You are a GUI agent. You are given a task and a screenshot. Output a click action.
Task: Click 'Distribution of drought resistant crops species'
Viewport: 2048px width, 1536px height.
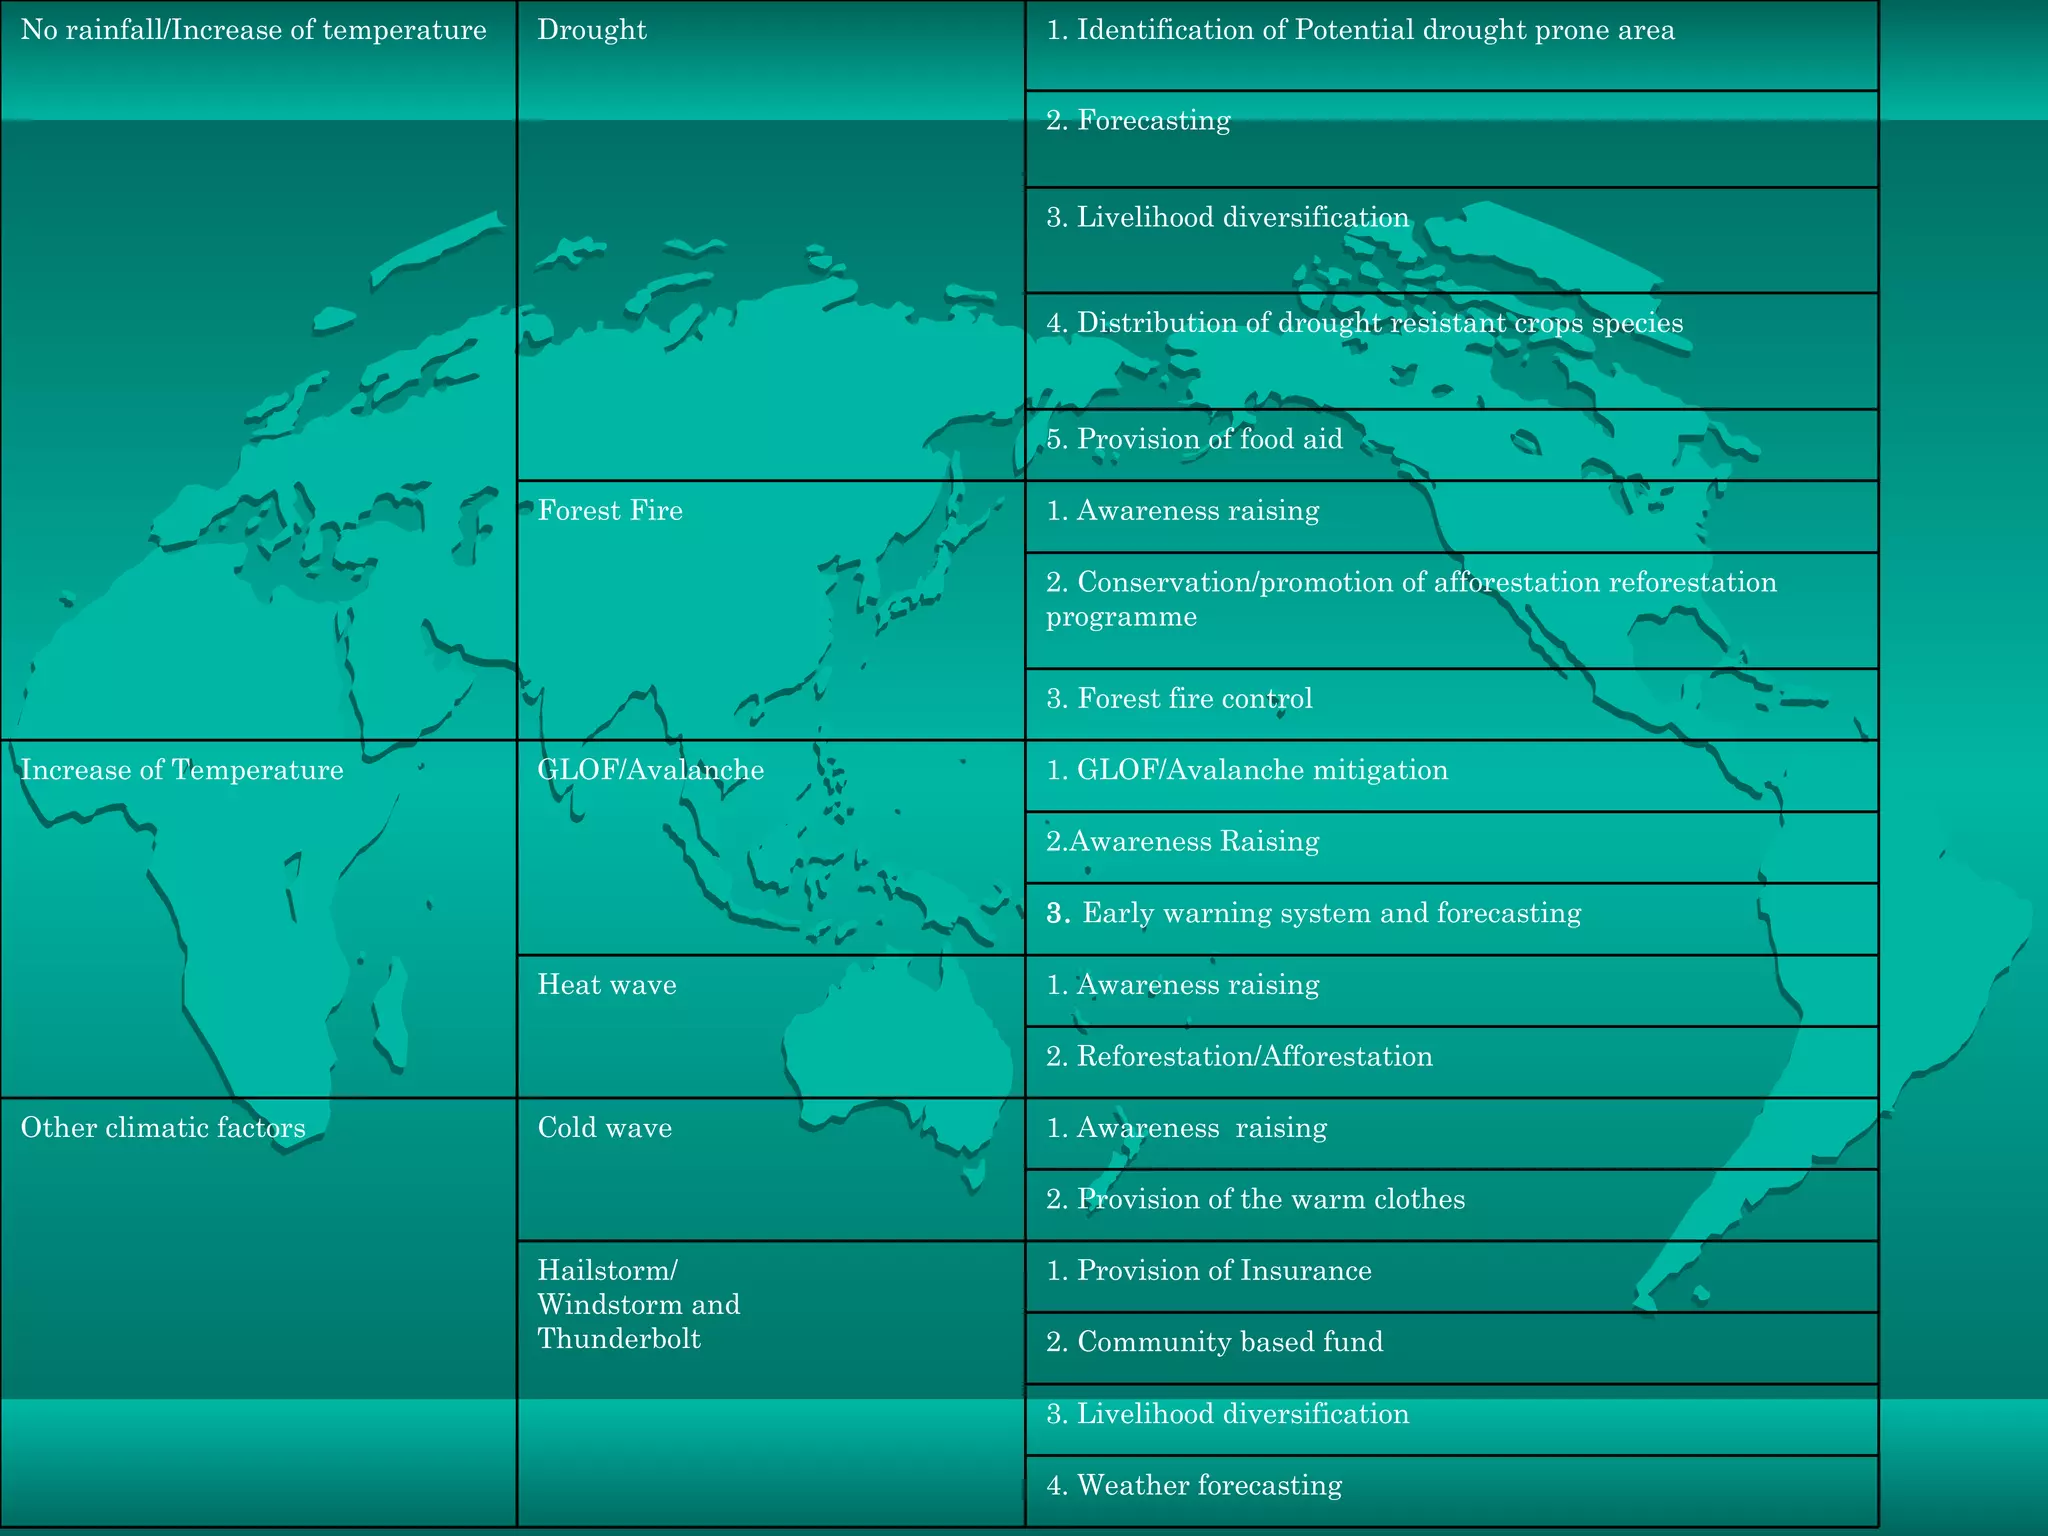point(1364,324)
